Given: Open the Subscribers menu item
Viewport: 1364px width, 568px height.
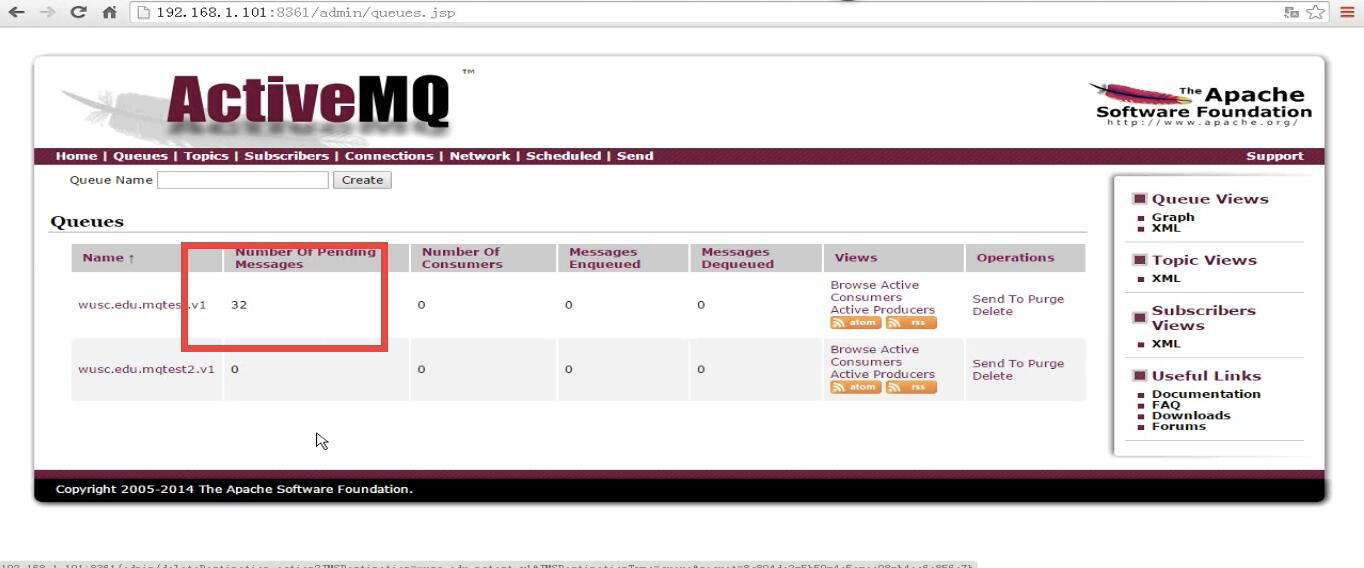Looking at the screenshot, I should coord(286,156).
